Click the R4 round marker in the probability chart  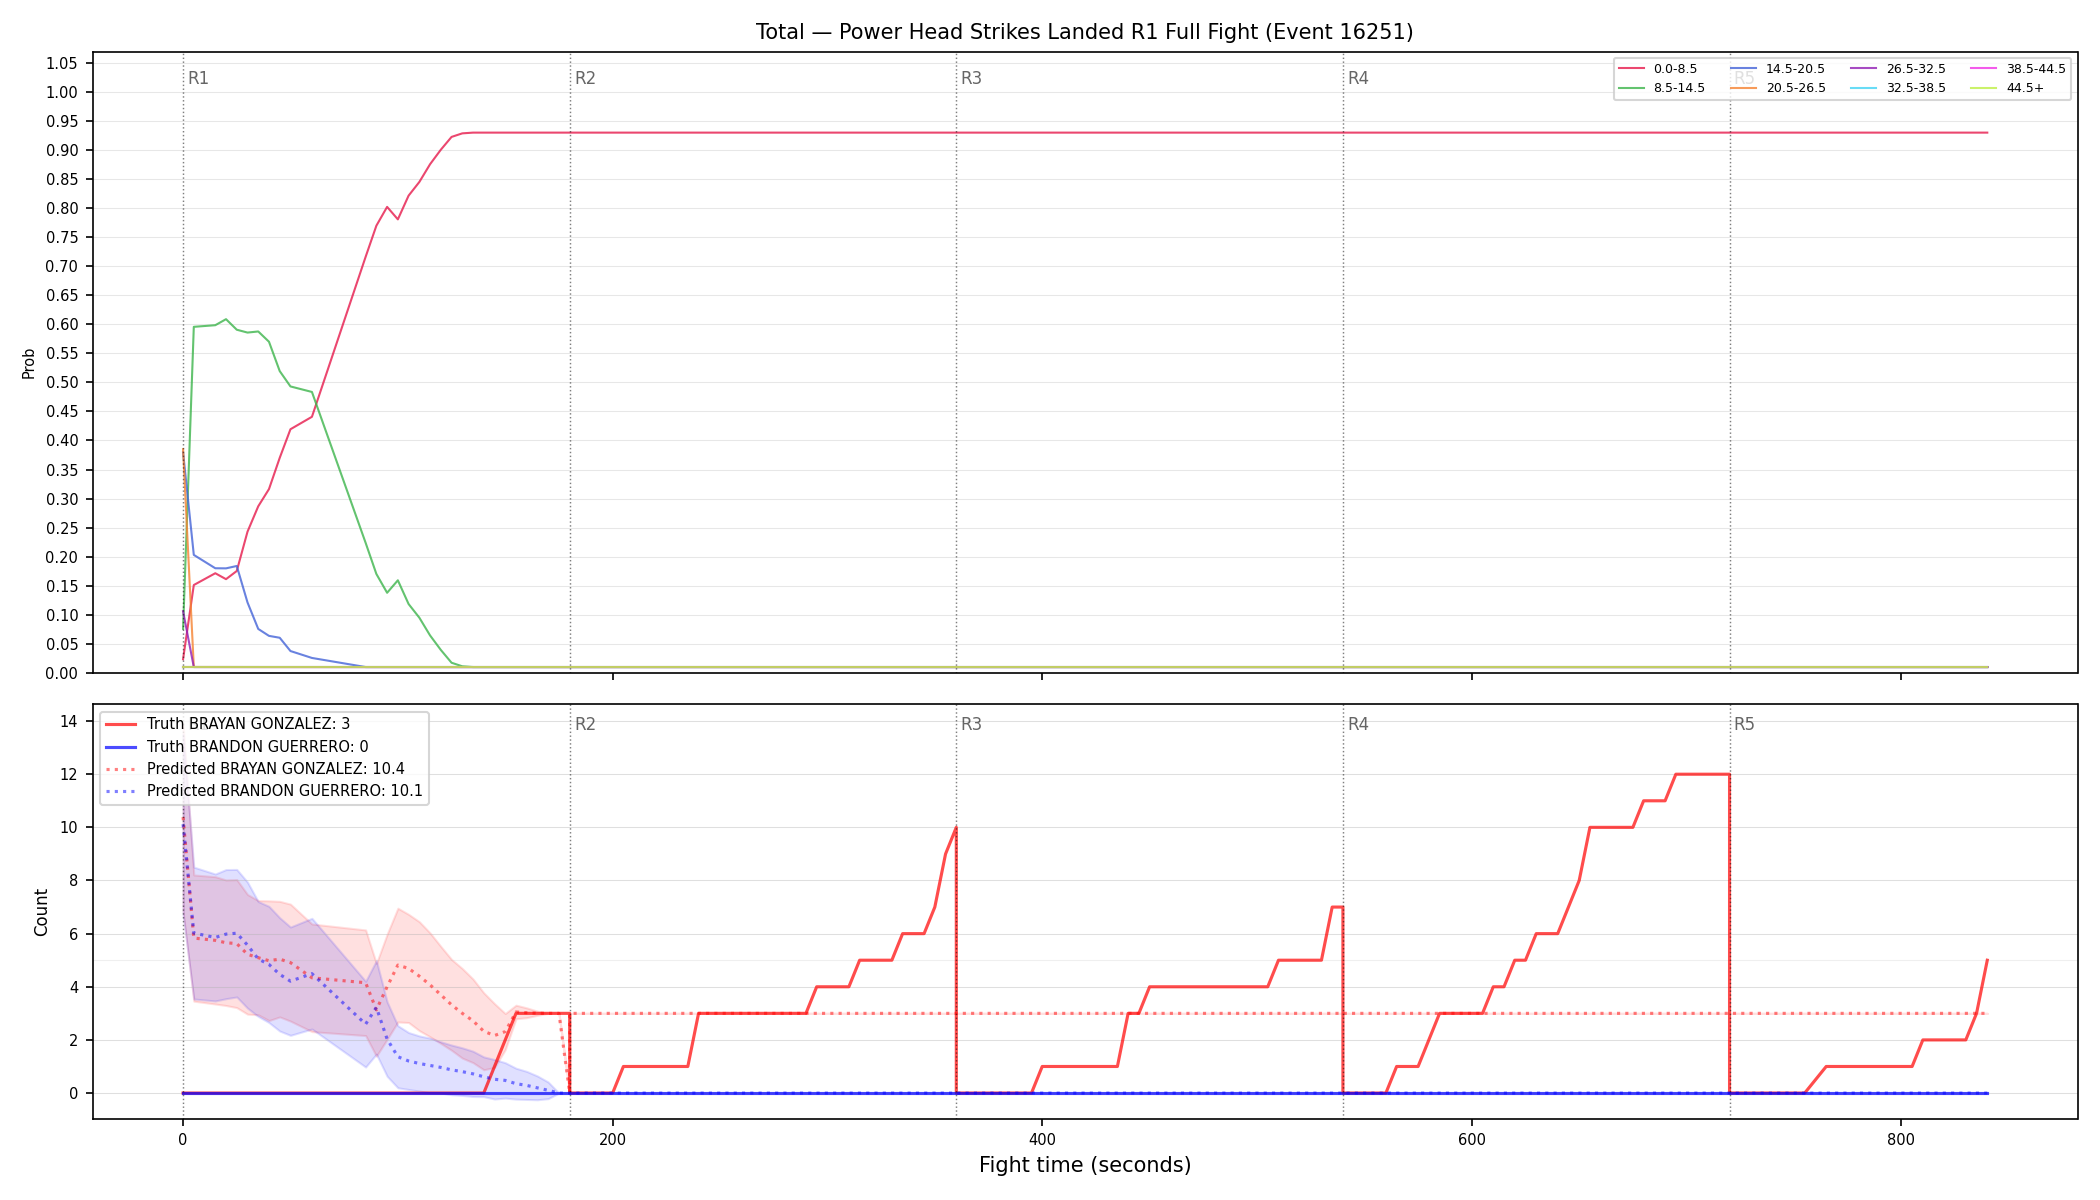pos(1358,78)
